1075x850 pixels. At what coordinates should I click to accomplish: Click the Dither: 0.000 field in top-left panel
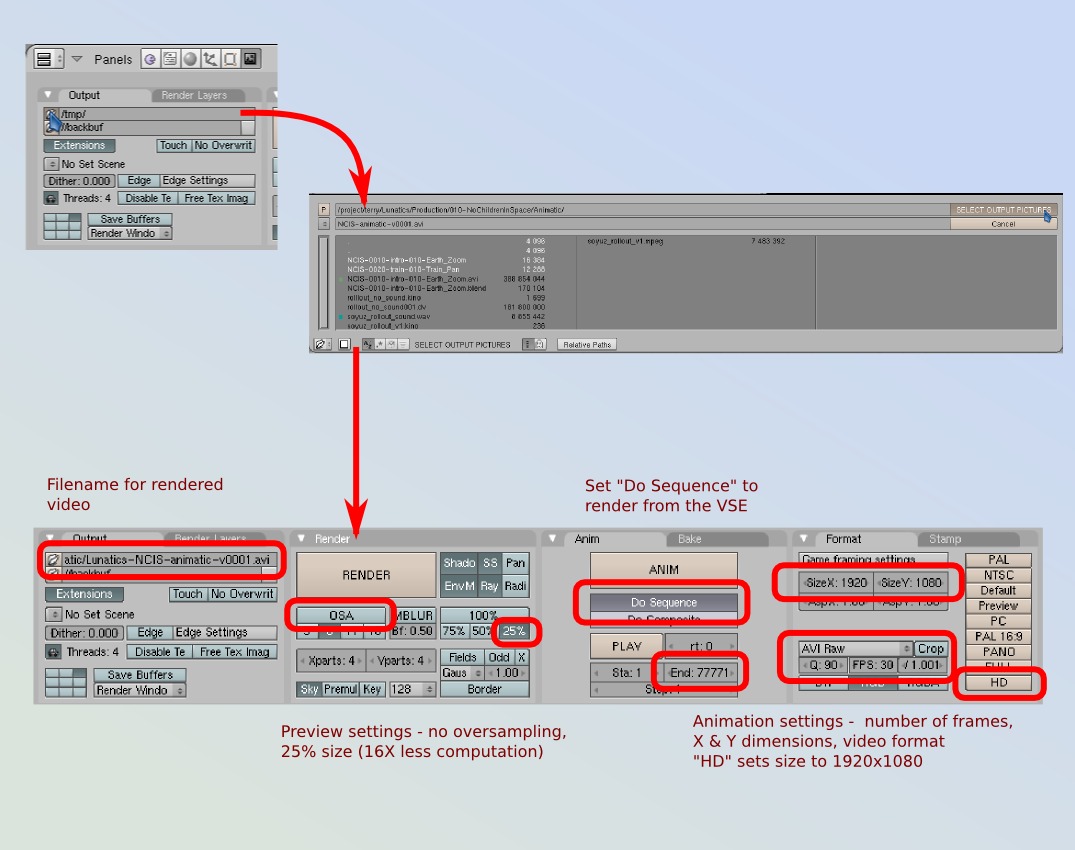(79, 181)
